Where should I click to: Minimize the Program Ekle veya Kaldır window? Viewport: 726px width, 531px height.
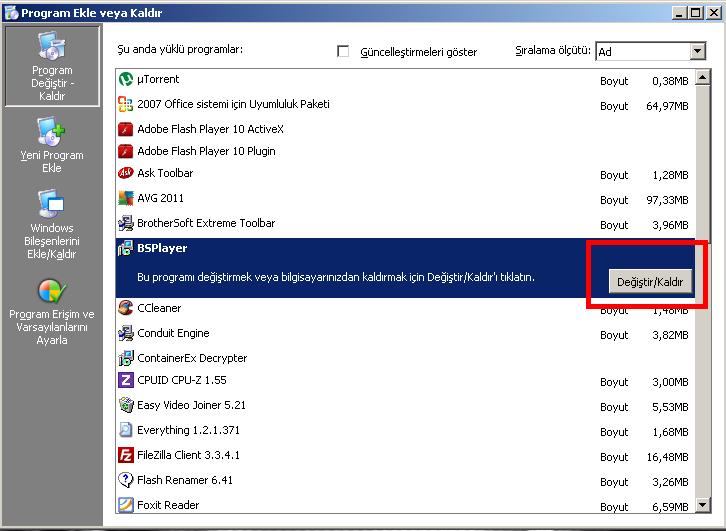679,12
